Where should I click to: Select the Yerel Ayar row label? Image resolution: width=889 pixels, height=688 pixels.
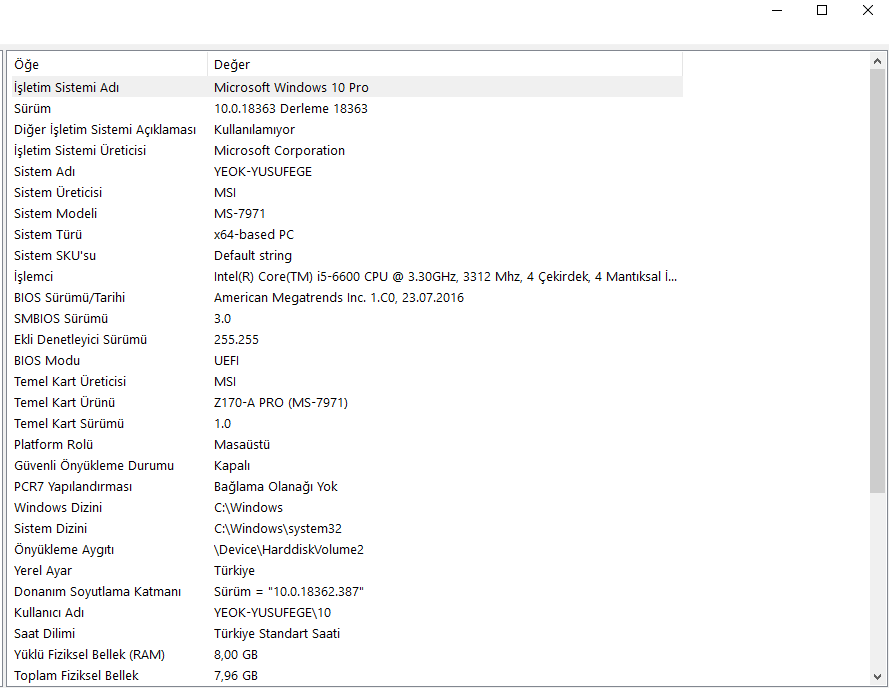[43, 570]
